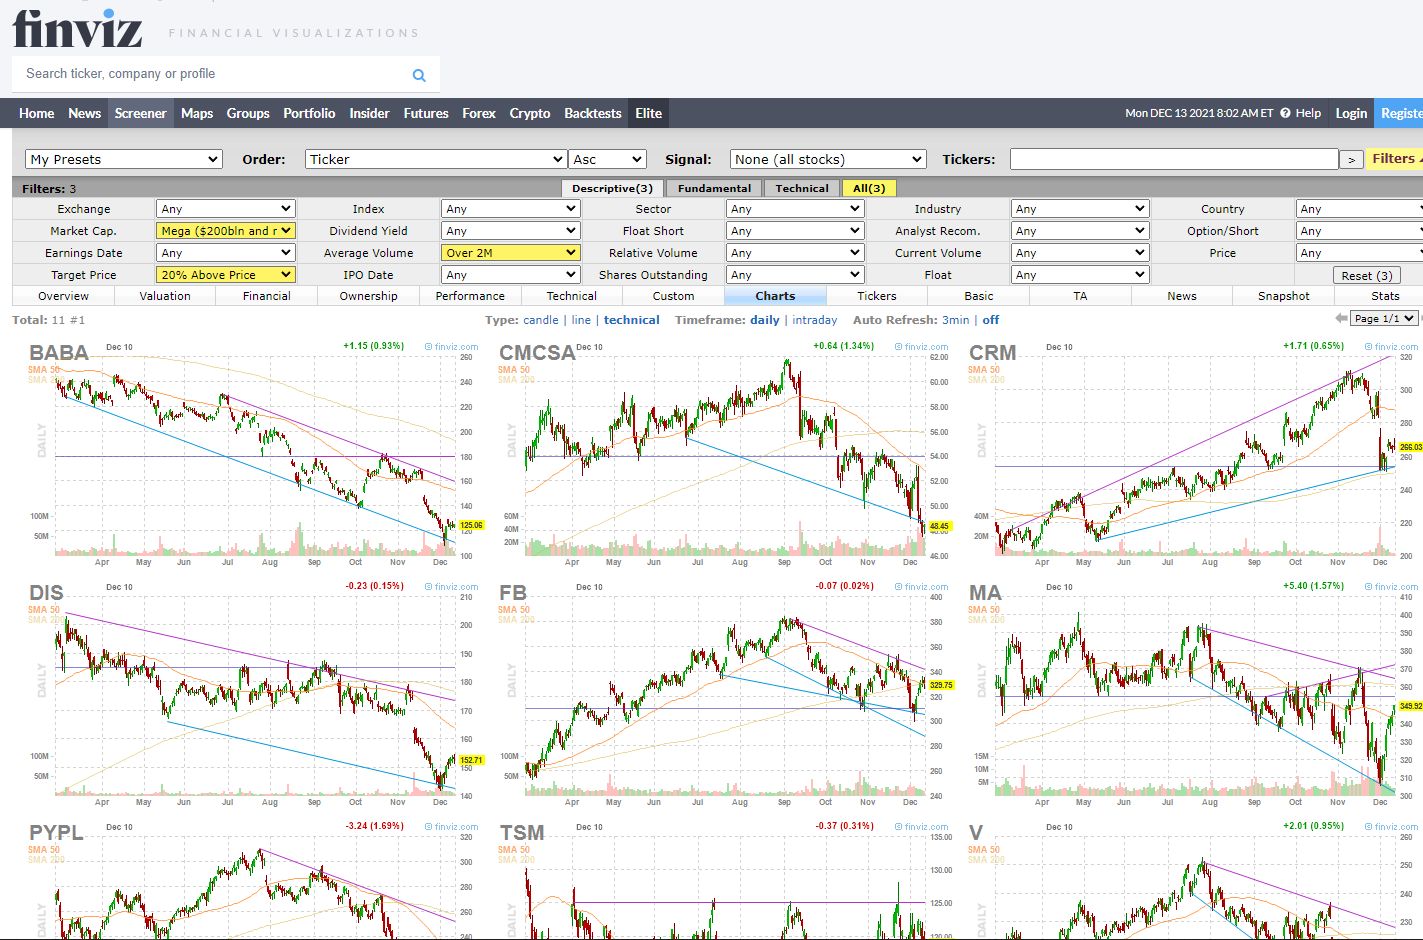Switch to the Snapshot view tab

(1284, 296)
